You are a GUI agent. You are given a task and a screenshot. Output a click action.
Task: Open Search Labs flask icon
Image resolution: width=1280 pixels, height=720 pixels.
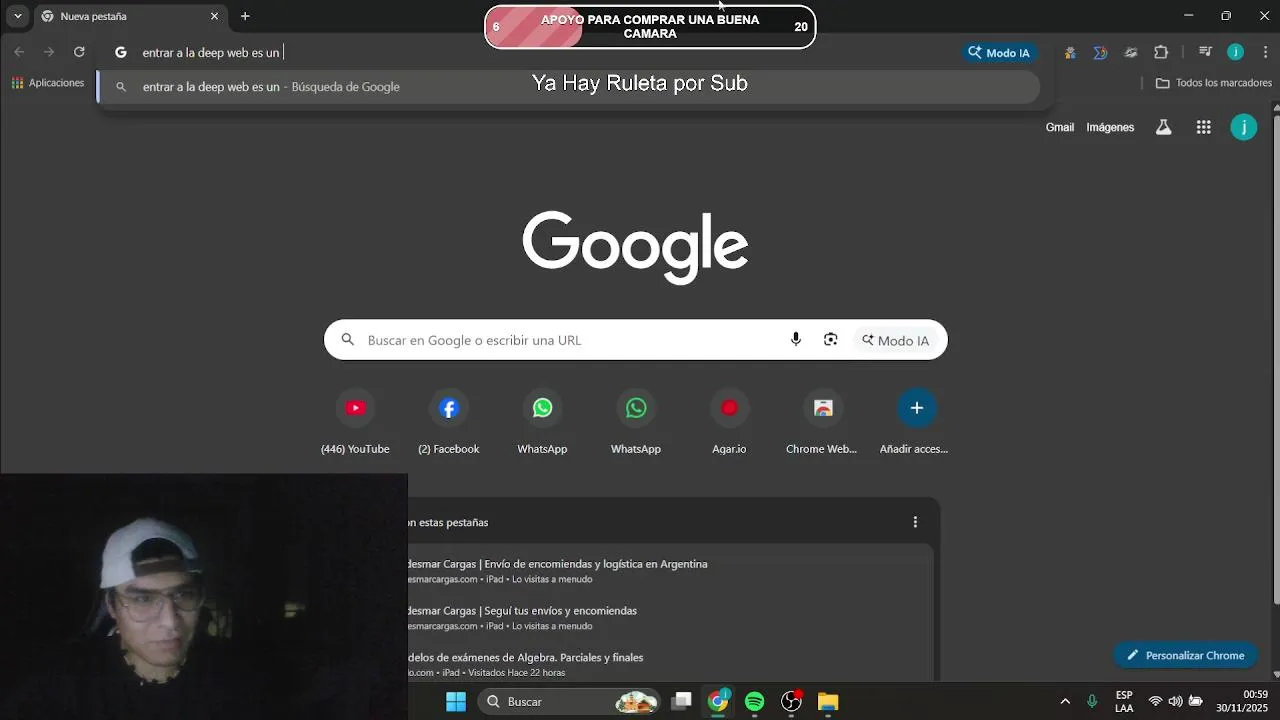[1163, 127]
